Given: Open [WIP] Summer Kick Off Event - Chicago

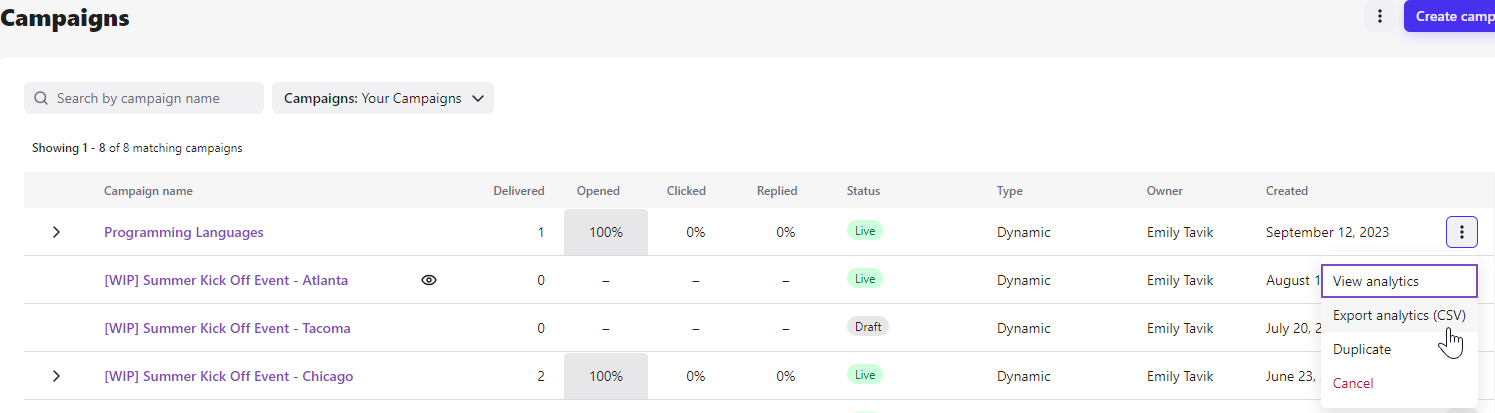Looking at the screenshot, I should (x=228, y=376).
